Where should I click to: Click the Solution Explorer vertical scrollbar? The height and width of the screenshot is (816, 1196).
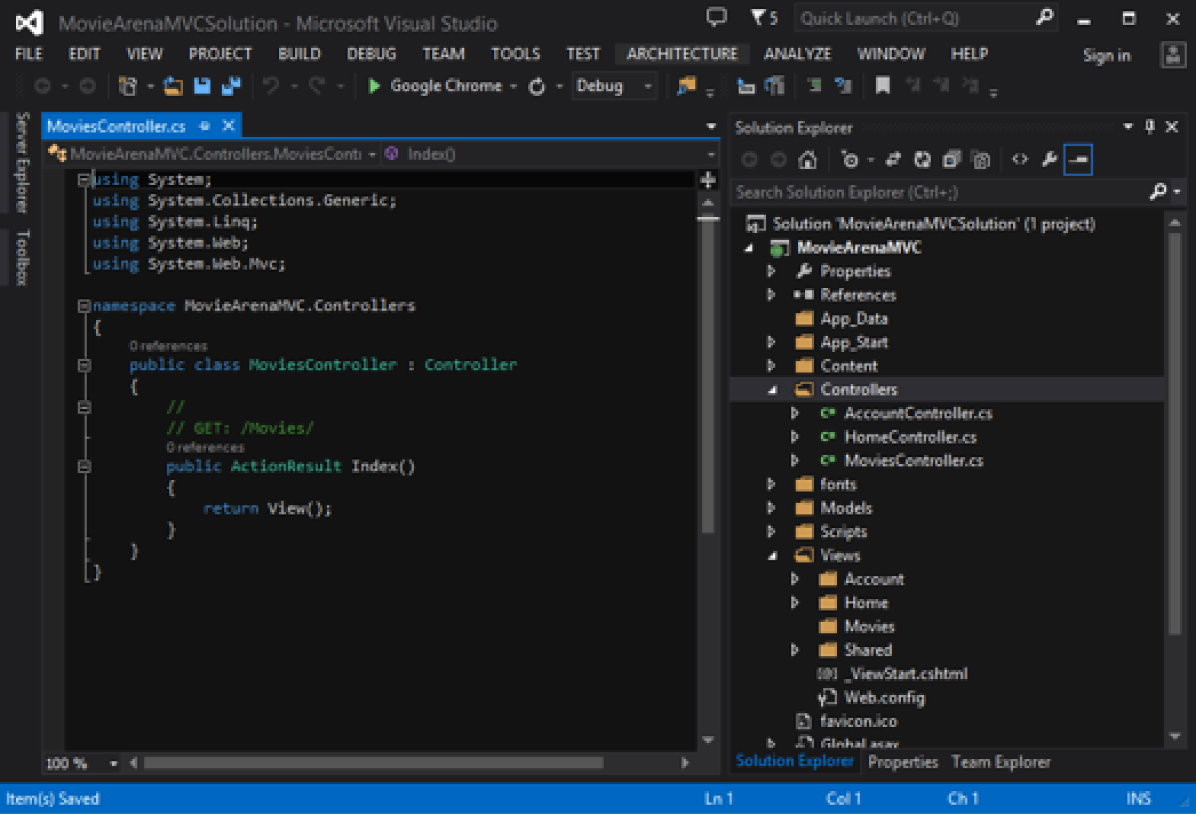(1175, 432)
